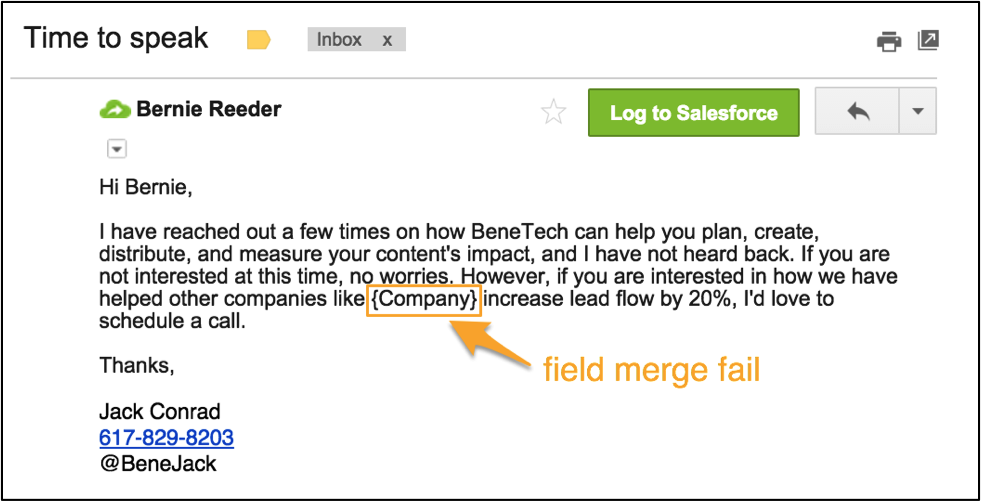Click the {Company} merge field text

pyautogui.click(x=424, y=300)
